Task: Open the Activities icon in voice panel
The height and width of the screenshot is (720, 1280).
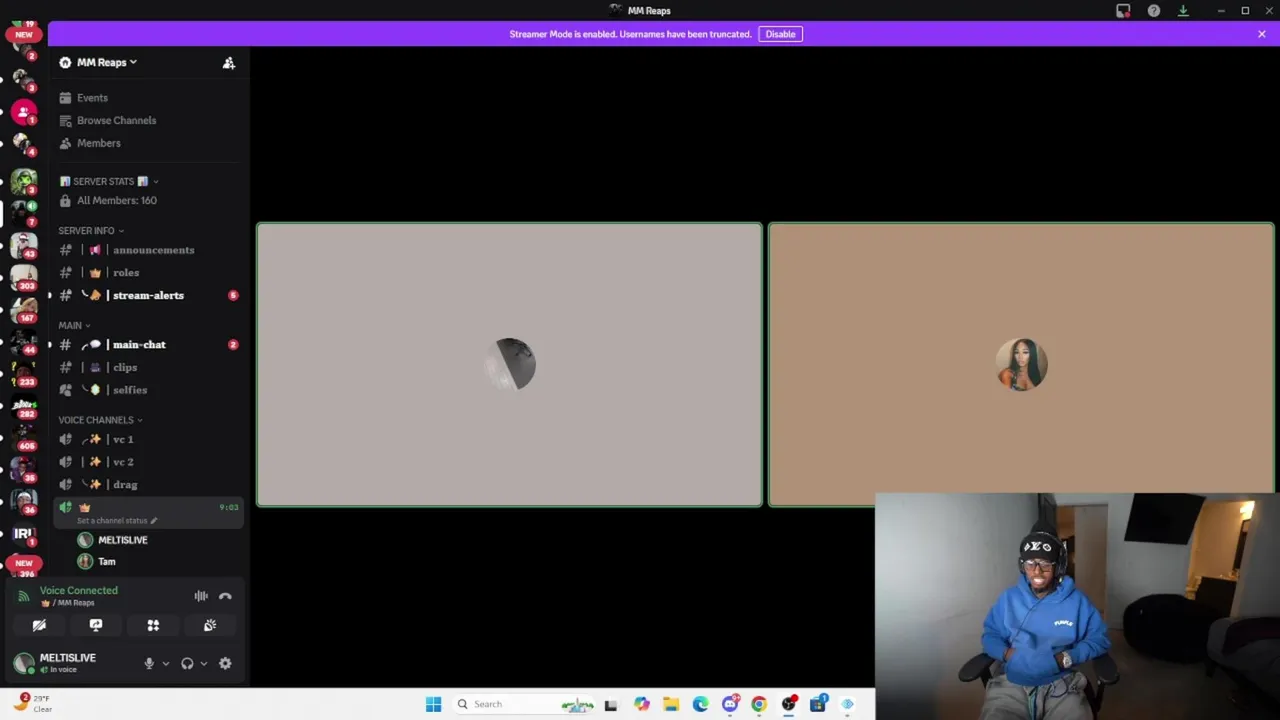Action: 153,625
